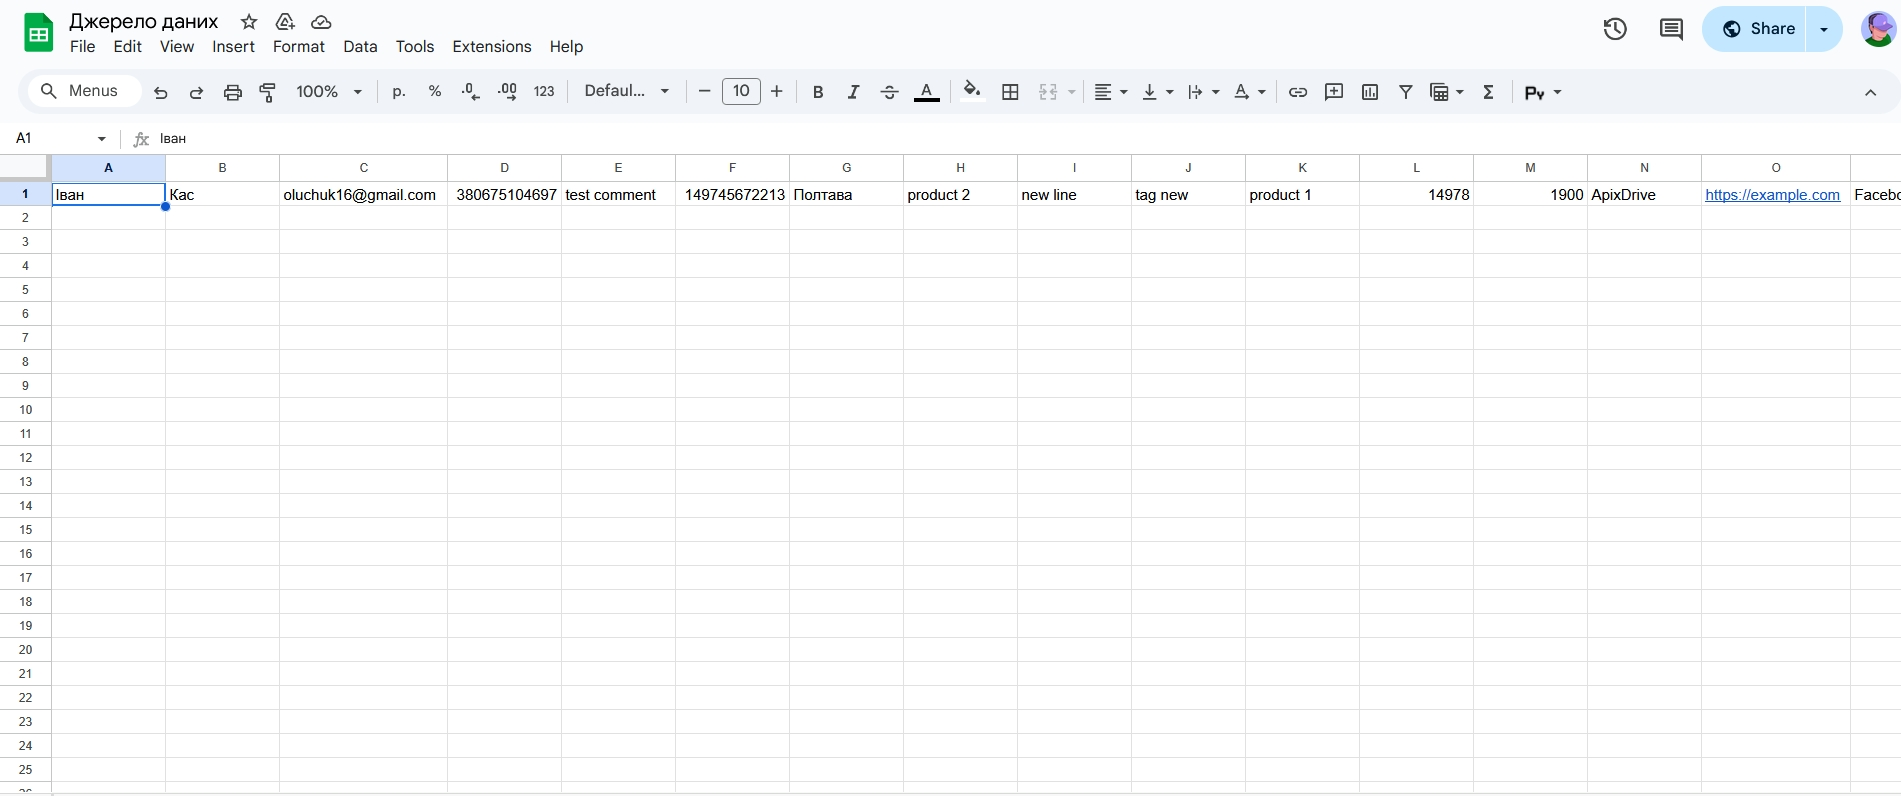Open the Extensions menu
Image resolution: width=1901 pixels, height=796 pixels.
pyautogui.click(x=491, y=47)
